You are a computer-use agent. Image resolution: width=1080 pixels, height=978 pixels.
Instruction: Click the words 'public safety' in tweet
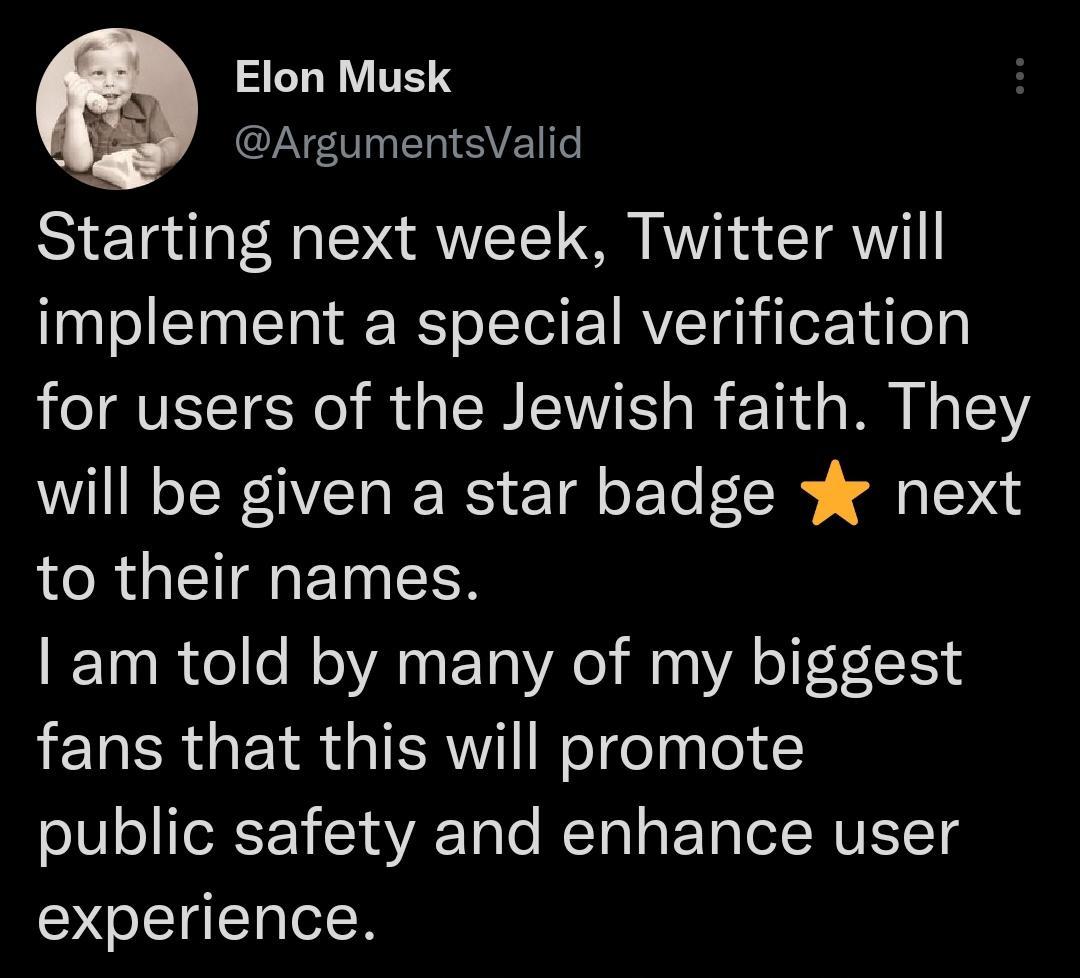(227, 833)
